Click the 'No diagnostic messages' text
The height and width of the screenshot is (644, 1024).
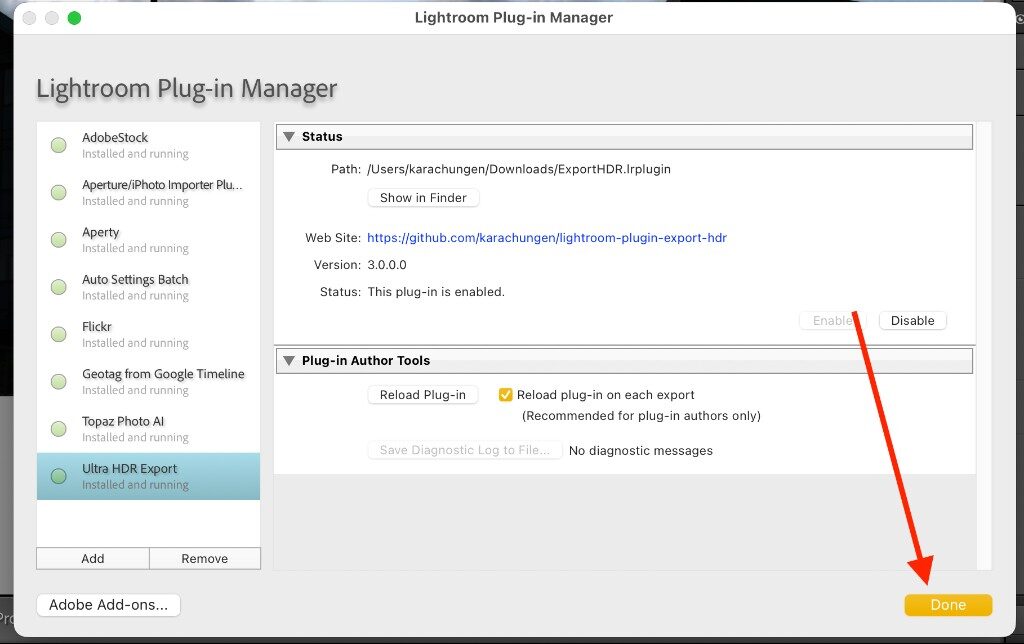(641, 451)
